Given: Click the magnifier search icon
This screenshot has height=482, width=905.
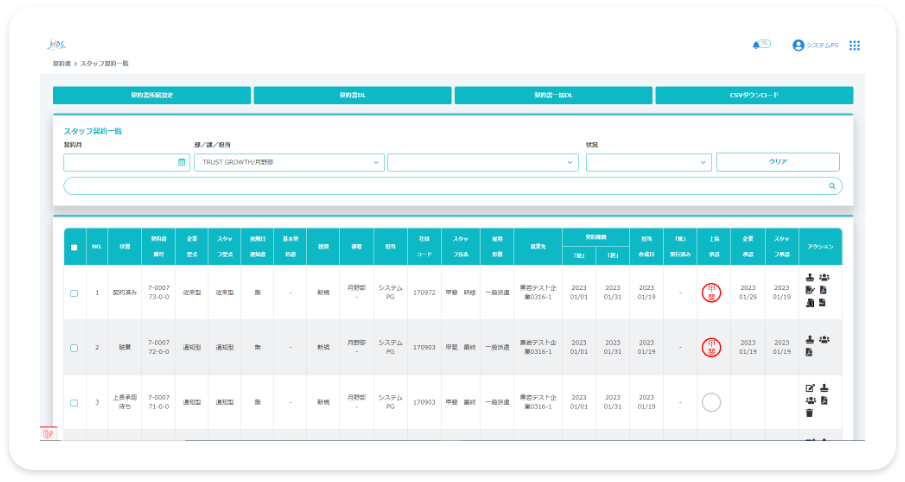Looking at the screenshot, I should click(x=832, y=186).
